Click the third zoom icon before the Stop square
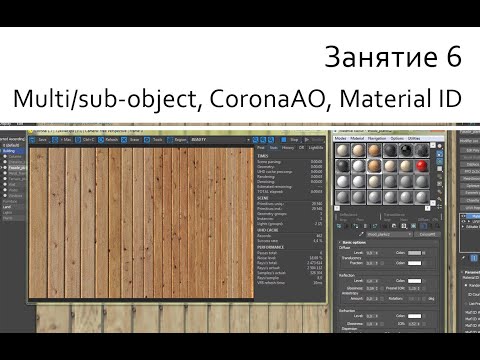The height and width of the screenshot is (360, 480). click(x=271, y=140)
